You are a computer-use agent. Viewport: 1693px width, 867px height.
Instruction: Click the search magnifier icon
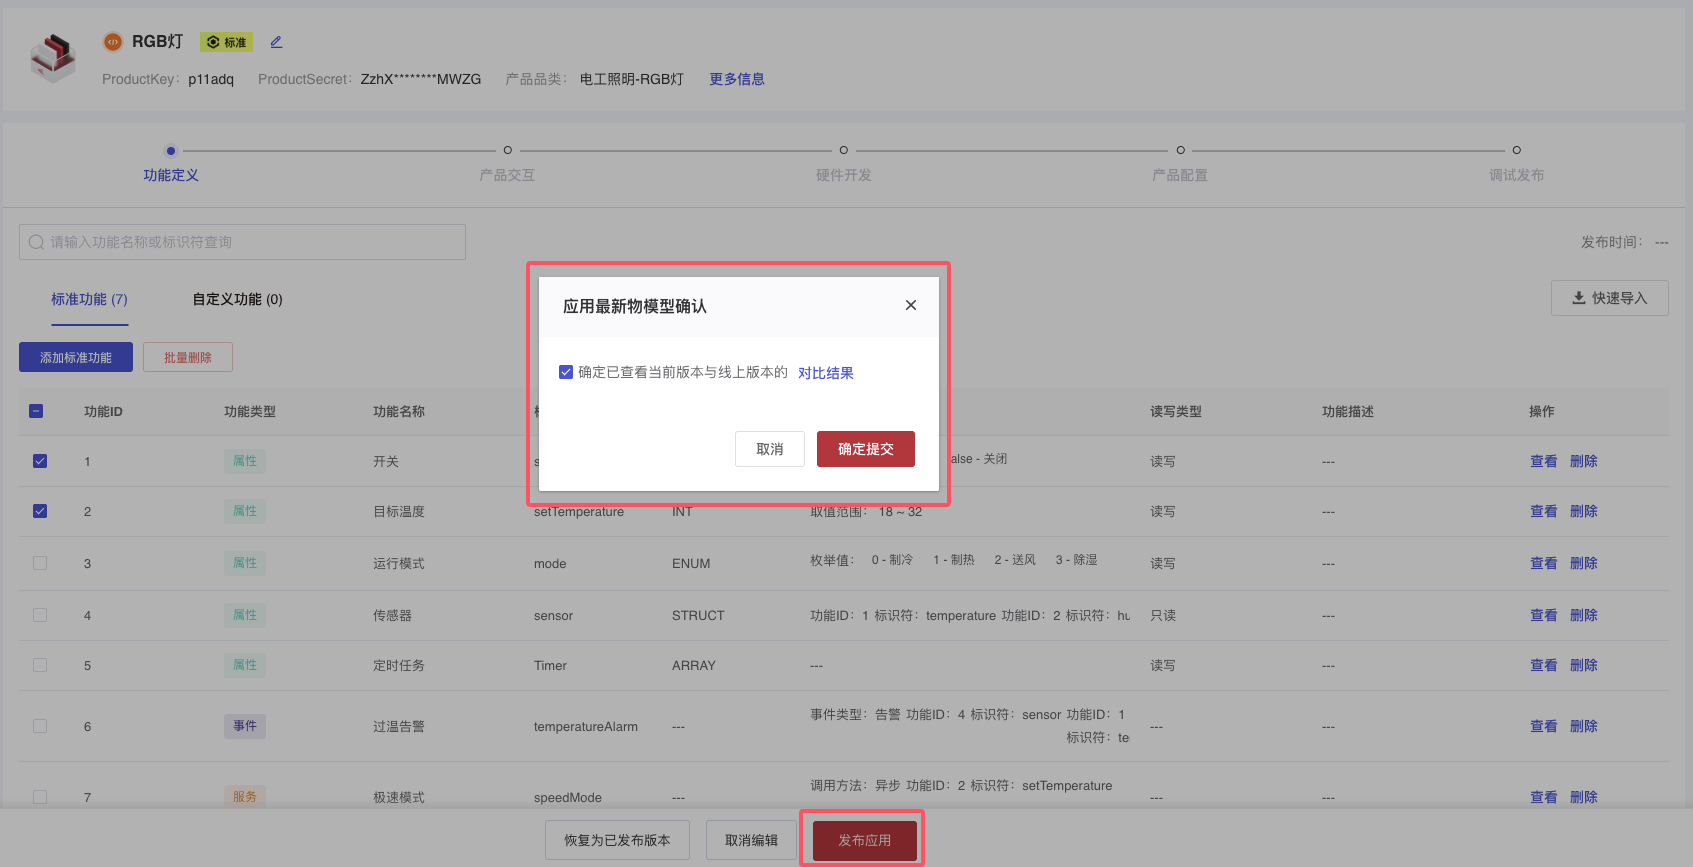(x=36, y=242)
